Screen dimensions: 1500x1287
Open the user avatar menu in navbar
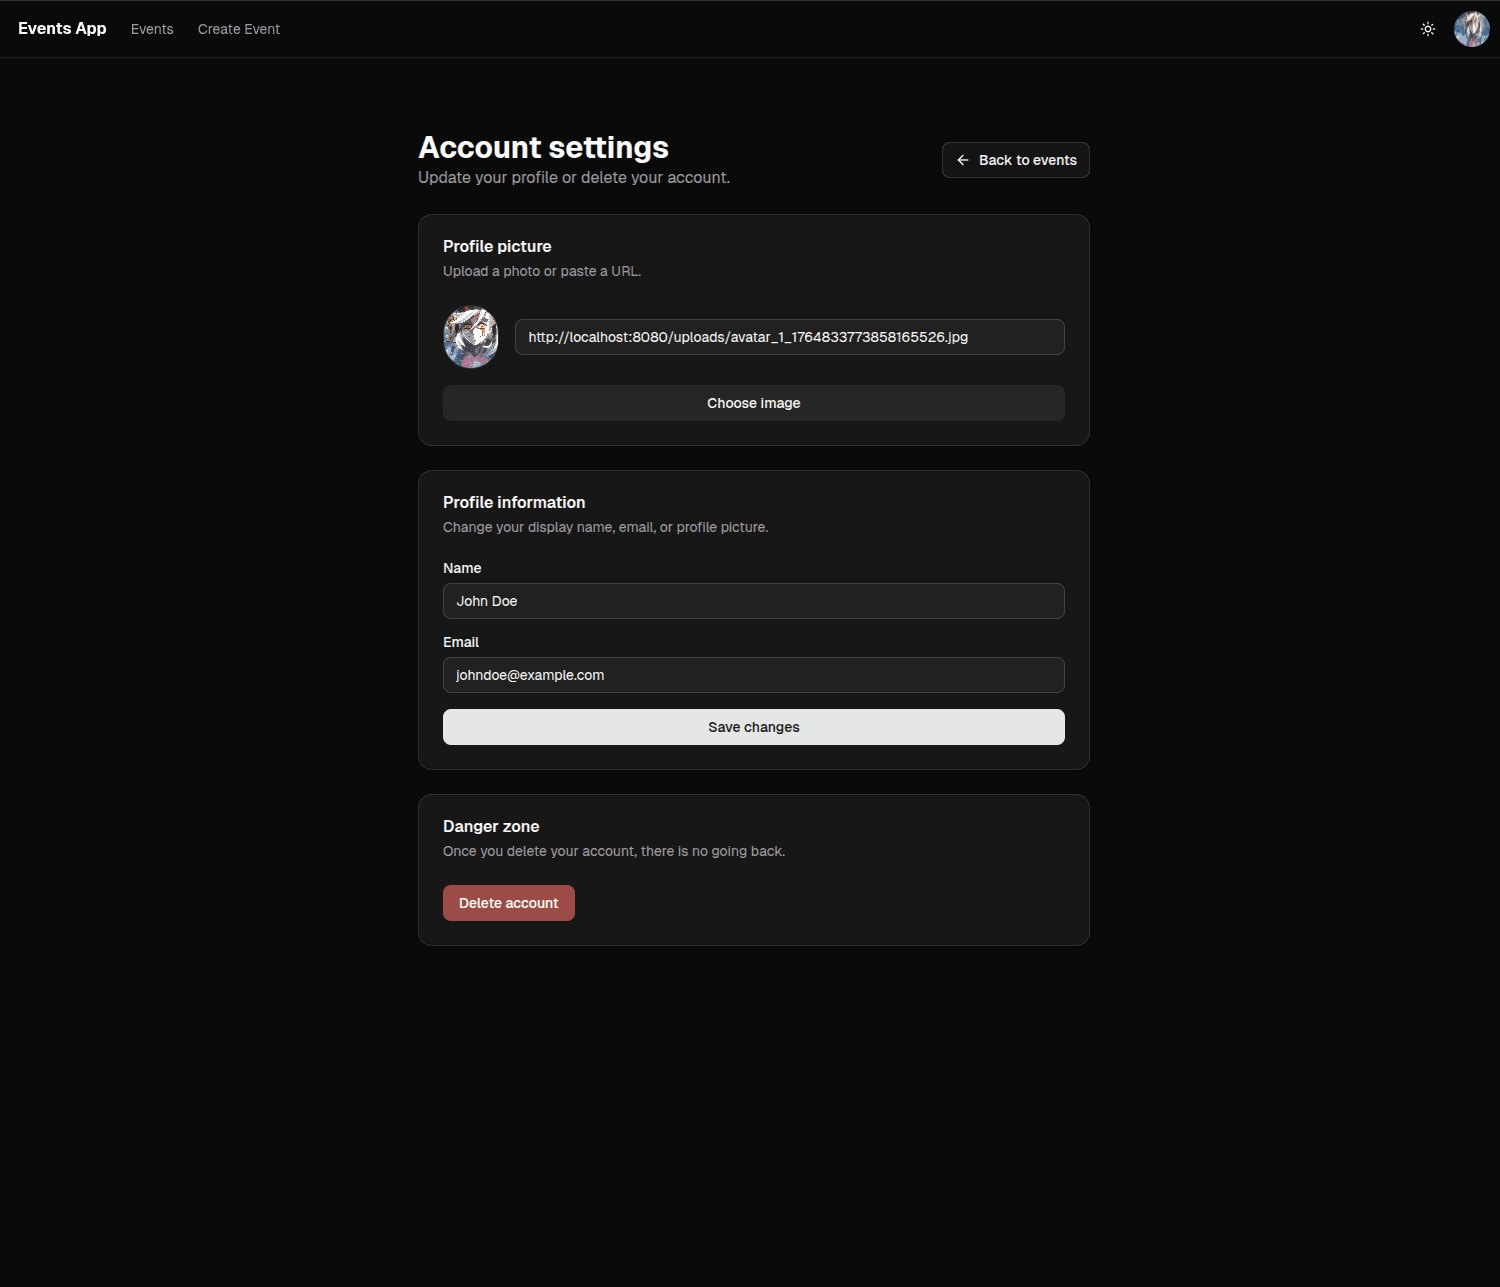[x=1470, y=28]
